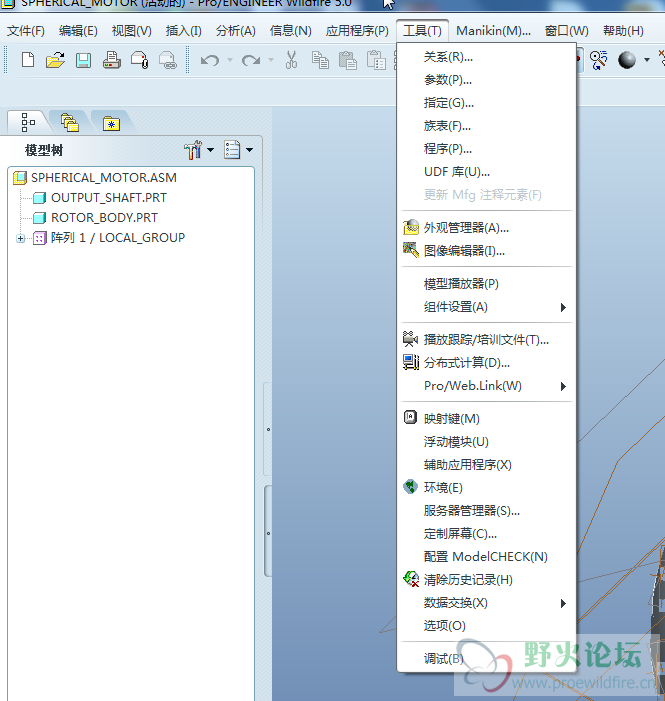Choose 服务器管理器(S)... entry

[487, 511]
